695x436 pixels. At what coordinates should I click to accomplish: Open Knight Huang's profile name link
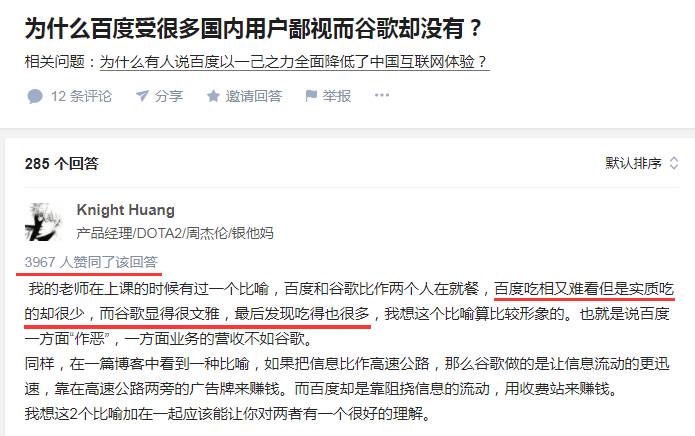tap(125, 210)
